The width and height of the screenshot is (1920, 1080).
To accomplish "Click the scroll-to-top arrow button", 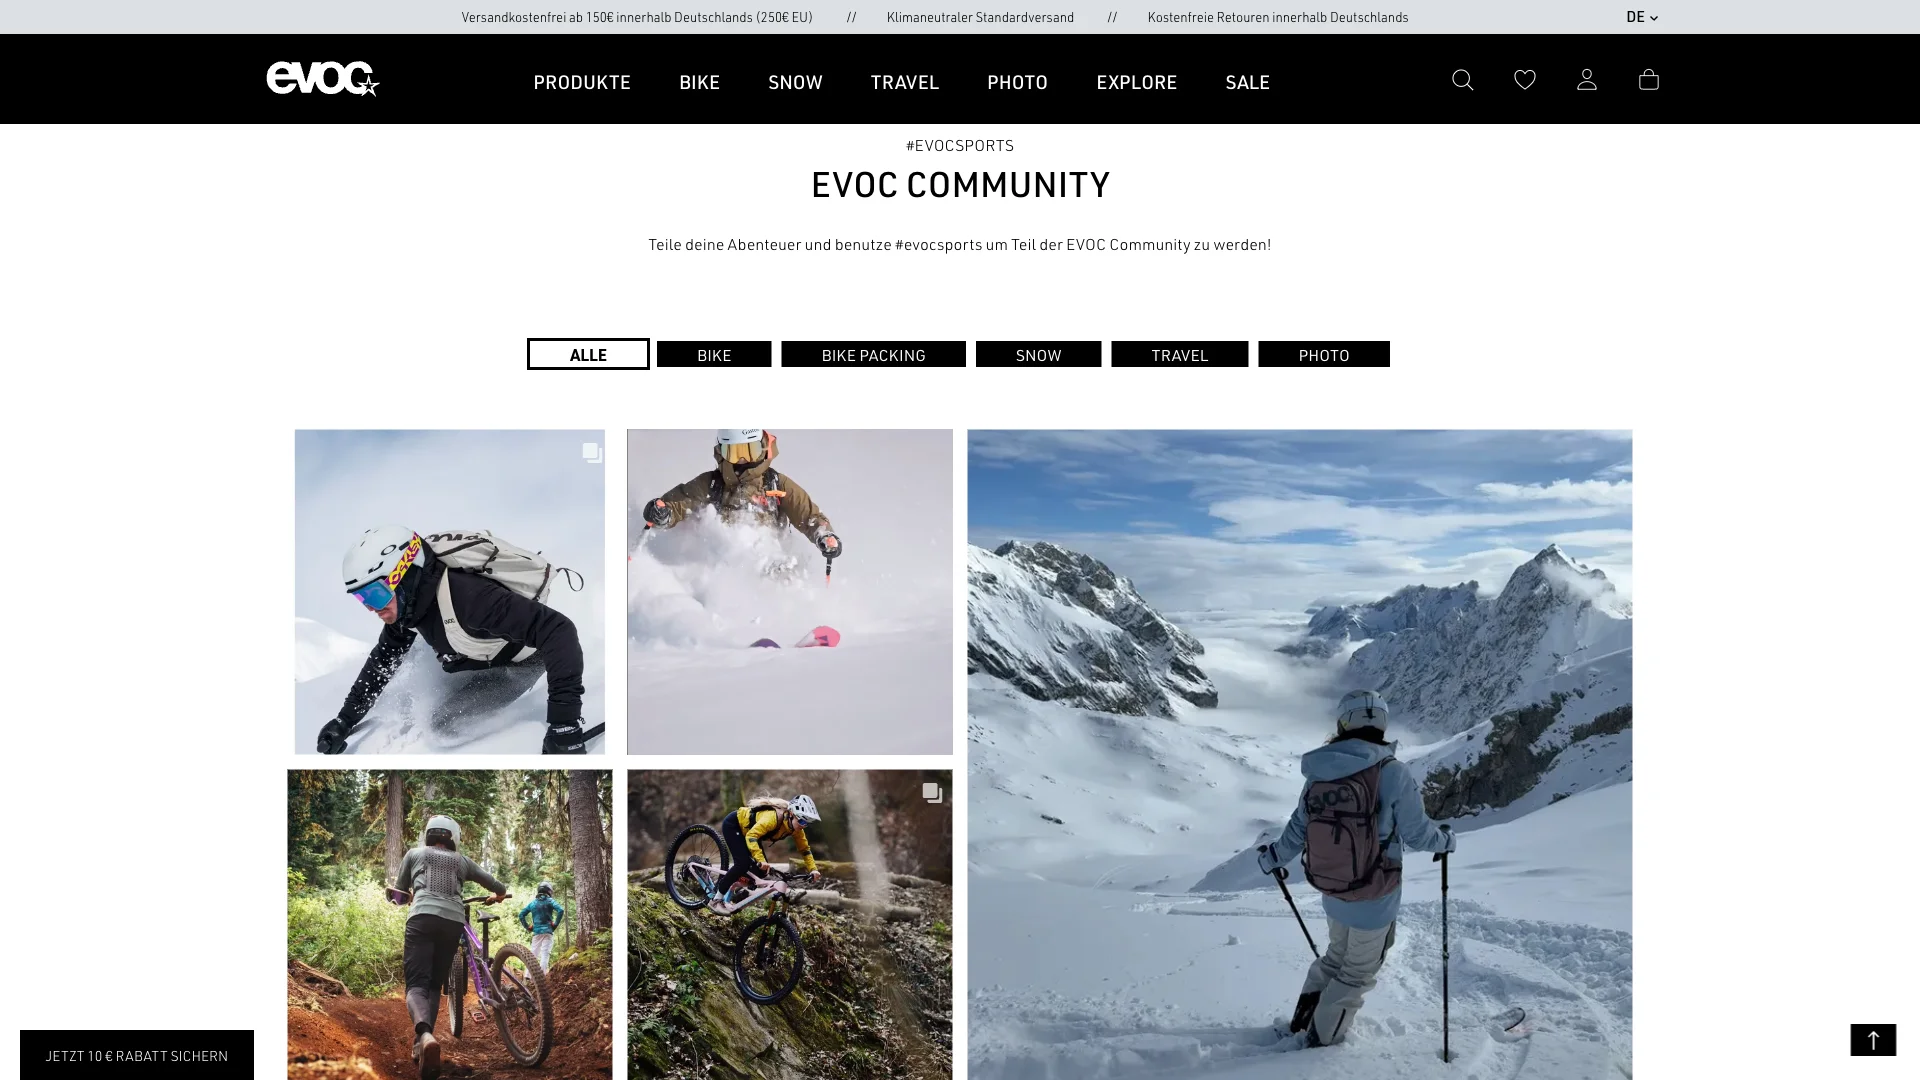I will [x=1873, y=1040].
